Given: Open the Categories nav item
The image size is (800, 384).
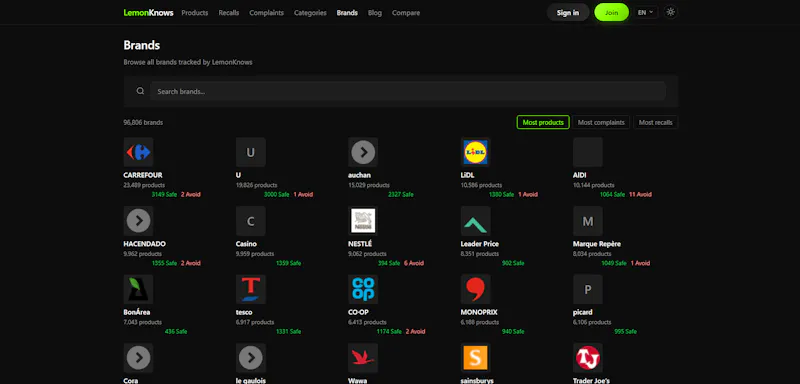Looking at the screenshot, I should 310,13.
